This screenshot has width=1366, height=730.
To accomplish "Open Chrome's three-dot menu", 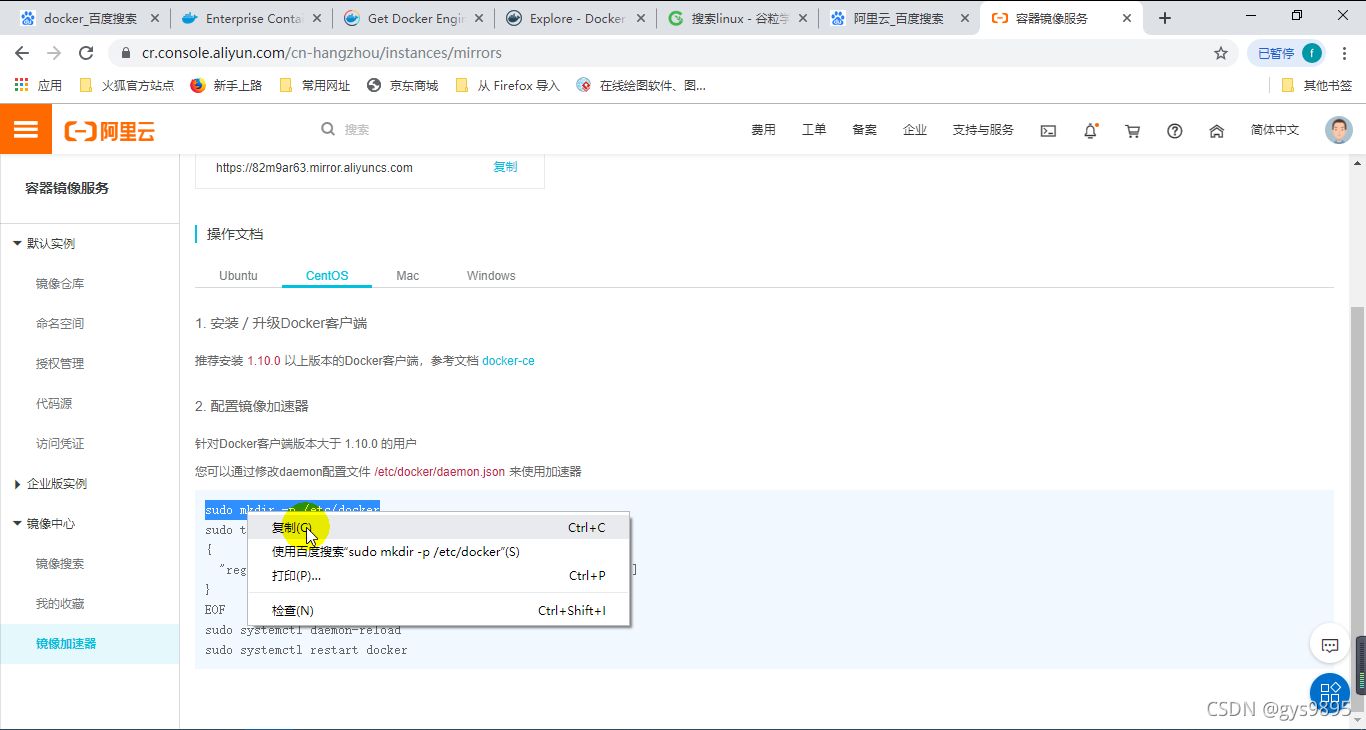I will coord(1347,53).
